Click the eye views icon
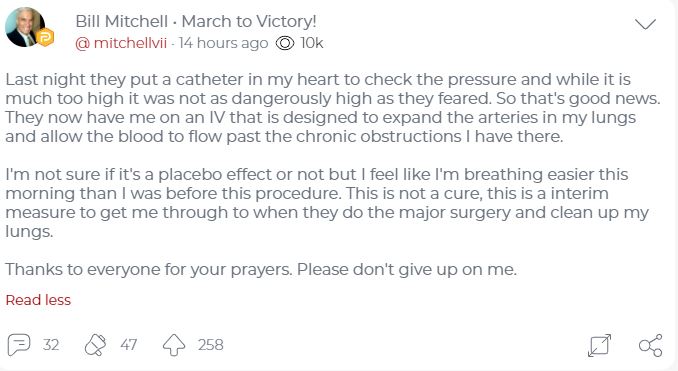The width and height of the screenshot is (678, 371). click(x=285, y=43)
